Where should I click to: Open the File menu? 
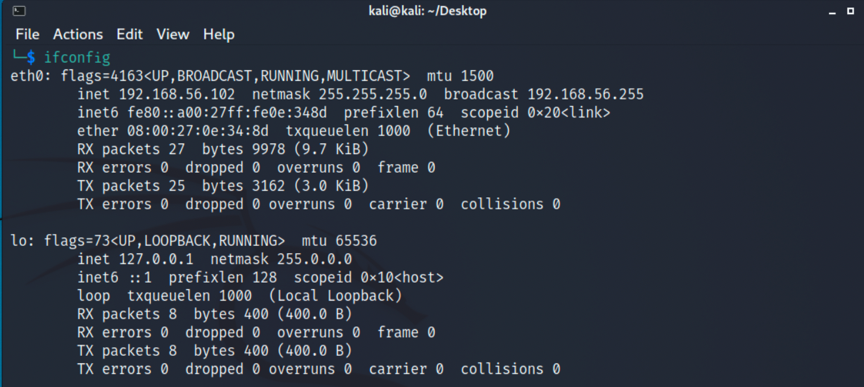28,35
